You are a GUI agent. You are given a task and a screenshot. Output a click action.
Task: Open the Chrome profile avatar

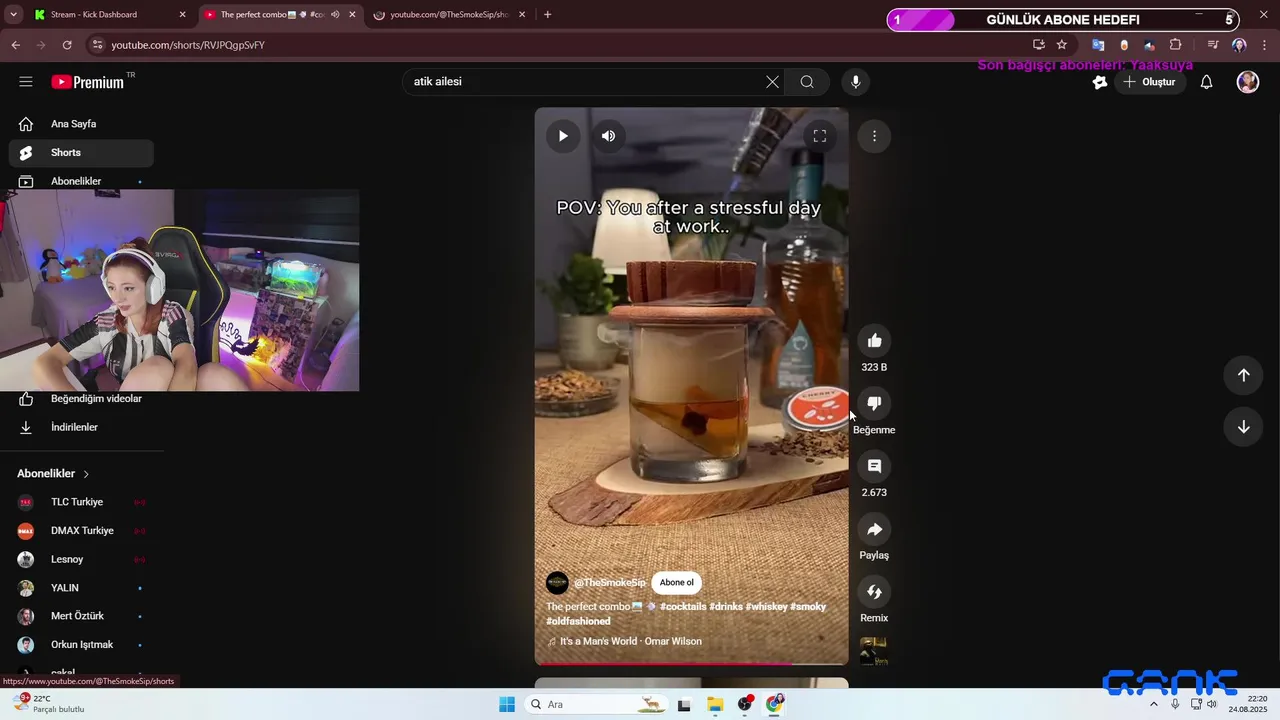[1239, 45]
